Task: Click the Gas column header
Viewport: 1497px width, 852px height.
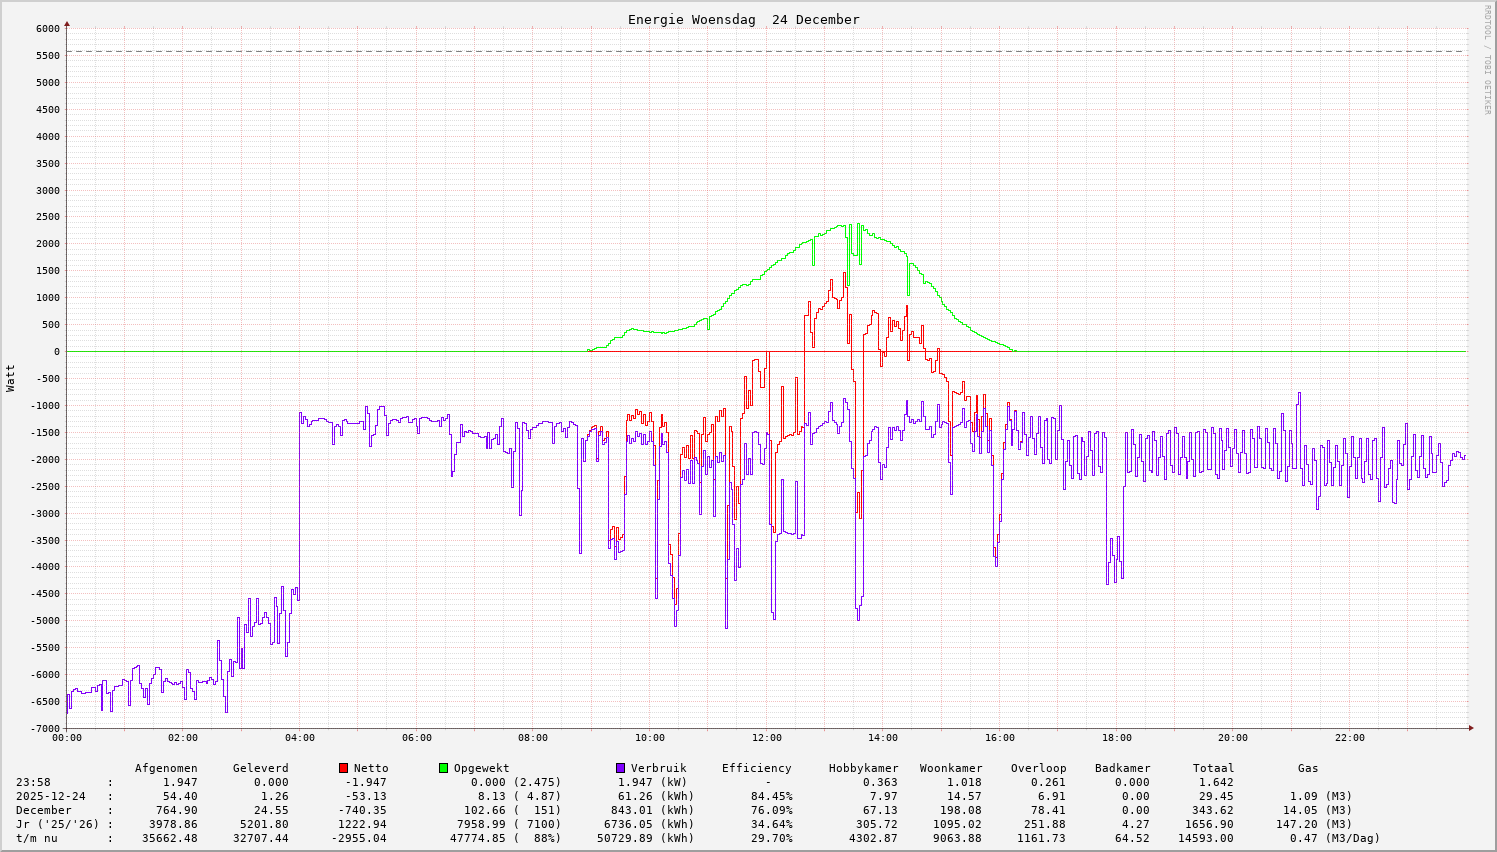Action: coord(1308,768)
